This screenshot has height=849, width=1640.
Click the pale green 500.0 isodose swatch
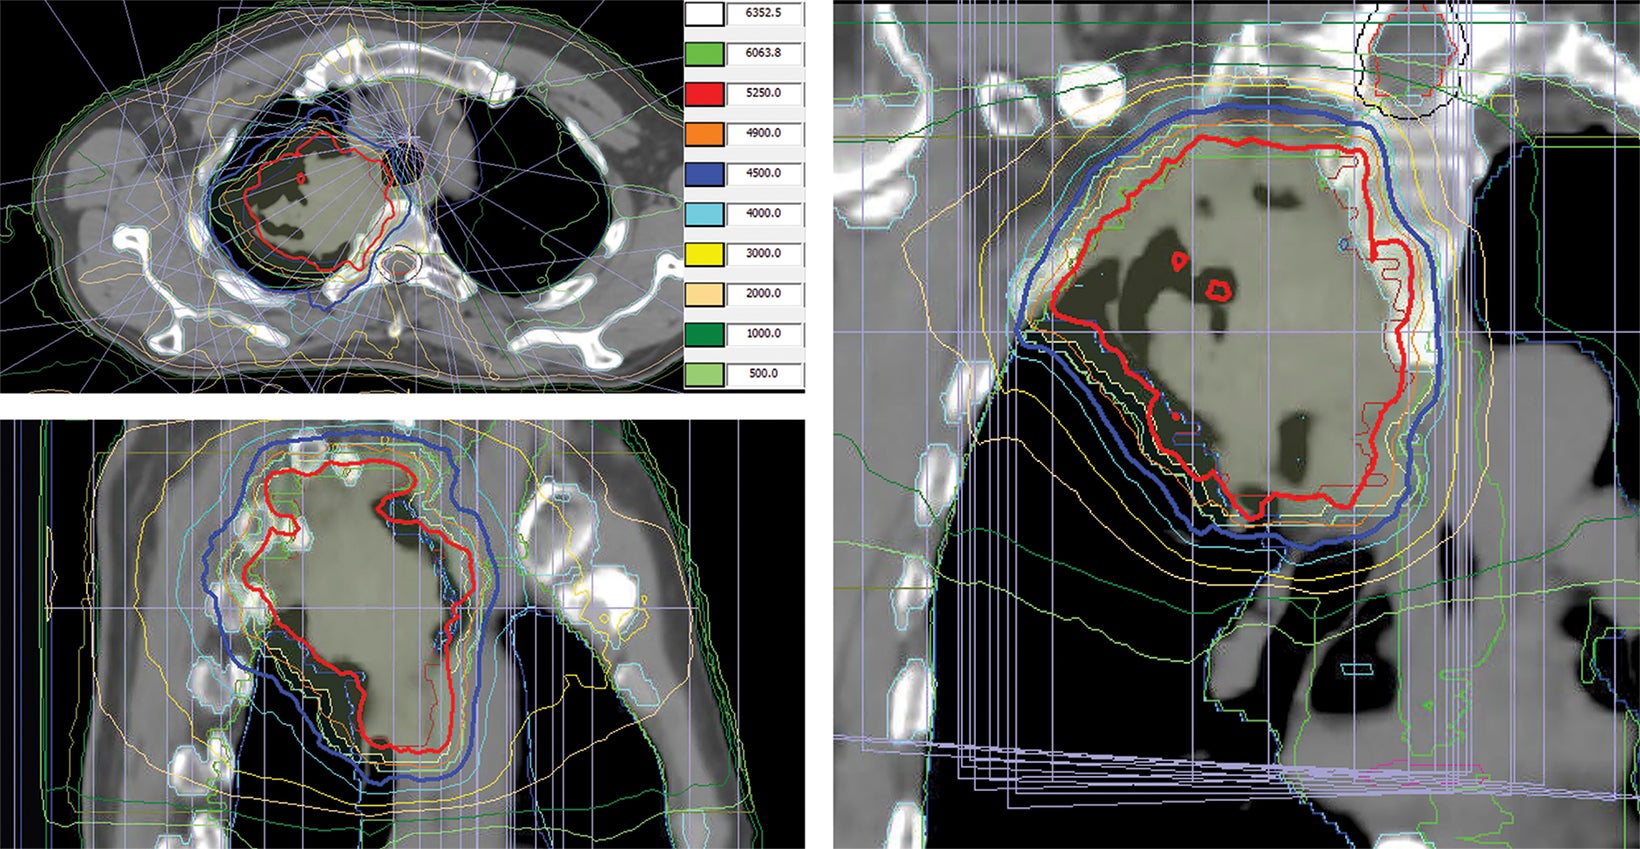704,373
